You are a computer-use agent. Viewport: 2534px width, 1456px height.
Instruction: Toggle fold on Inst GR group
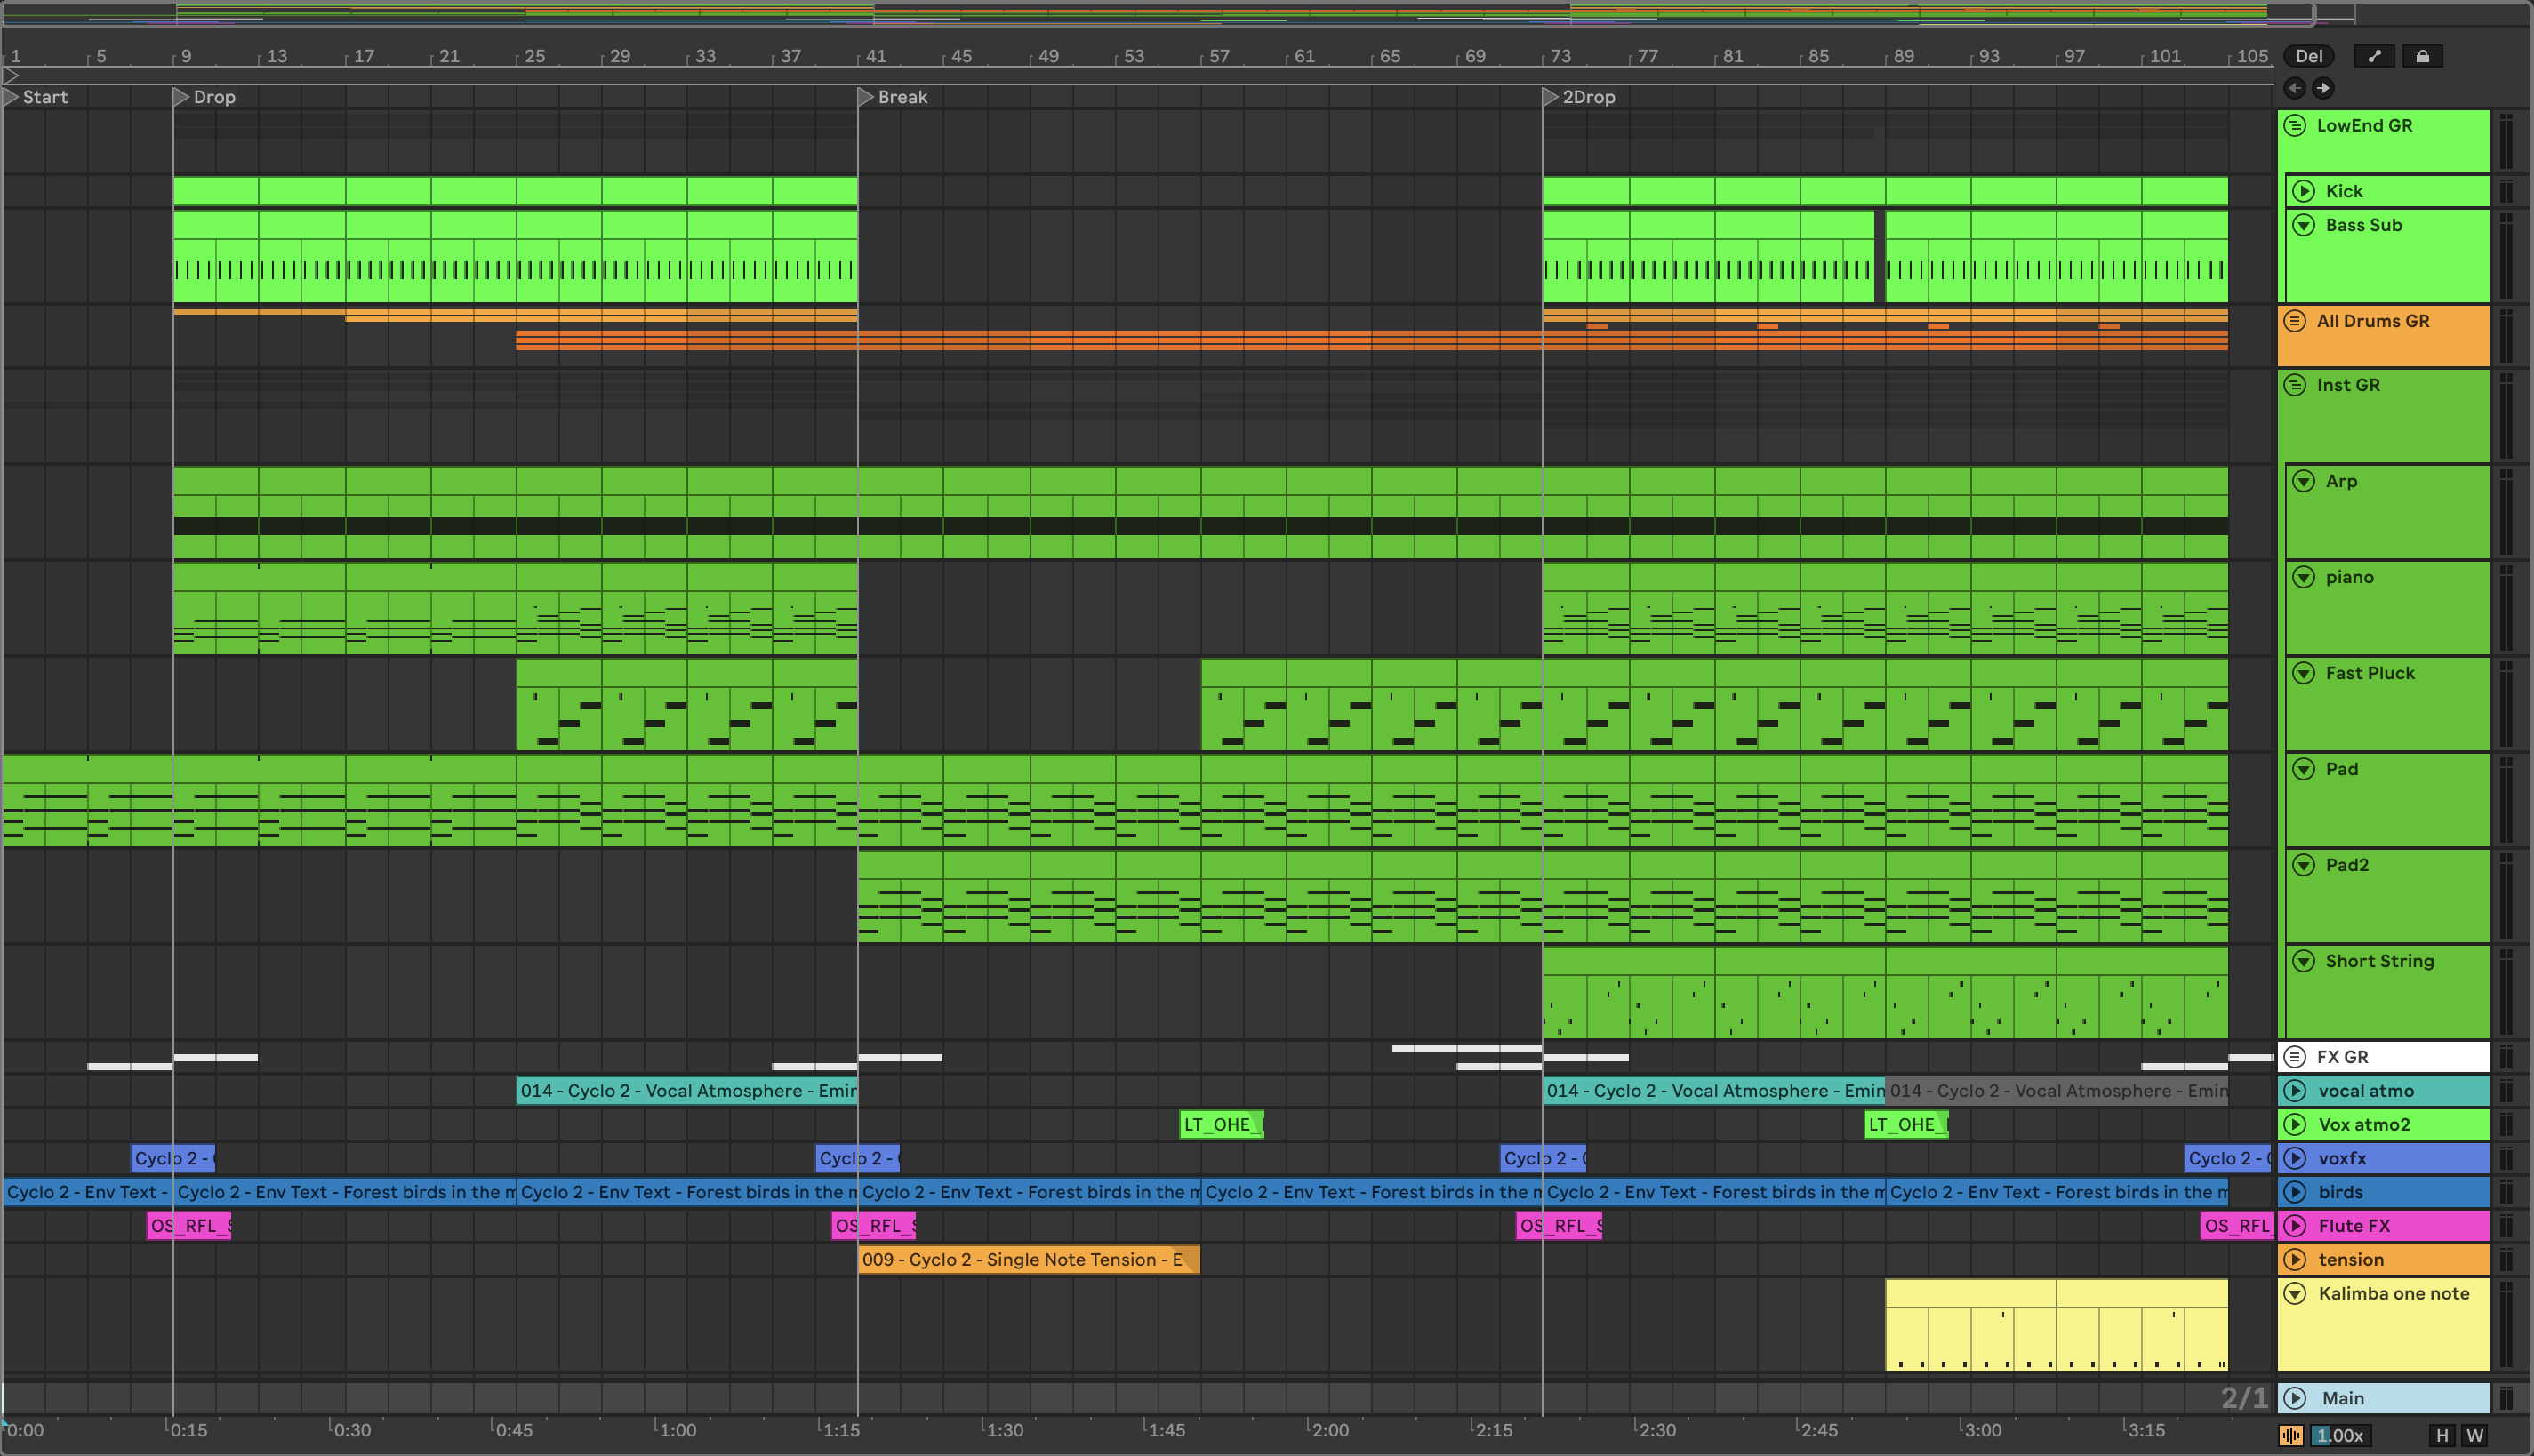point(2296,385)
